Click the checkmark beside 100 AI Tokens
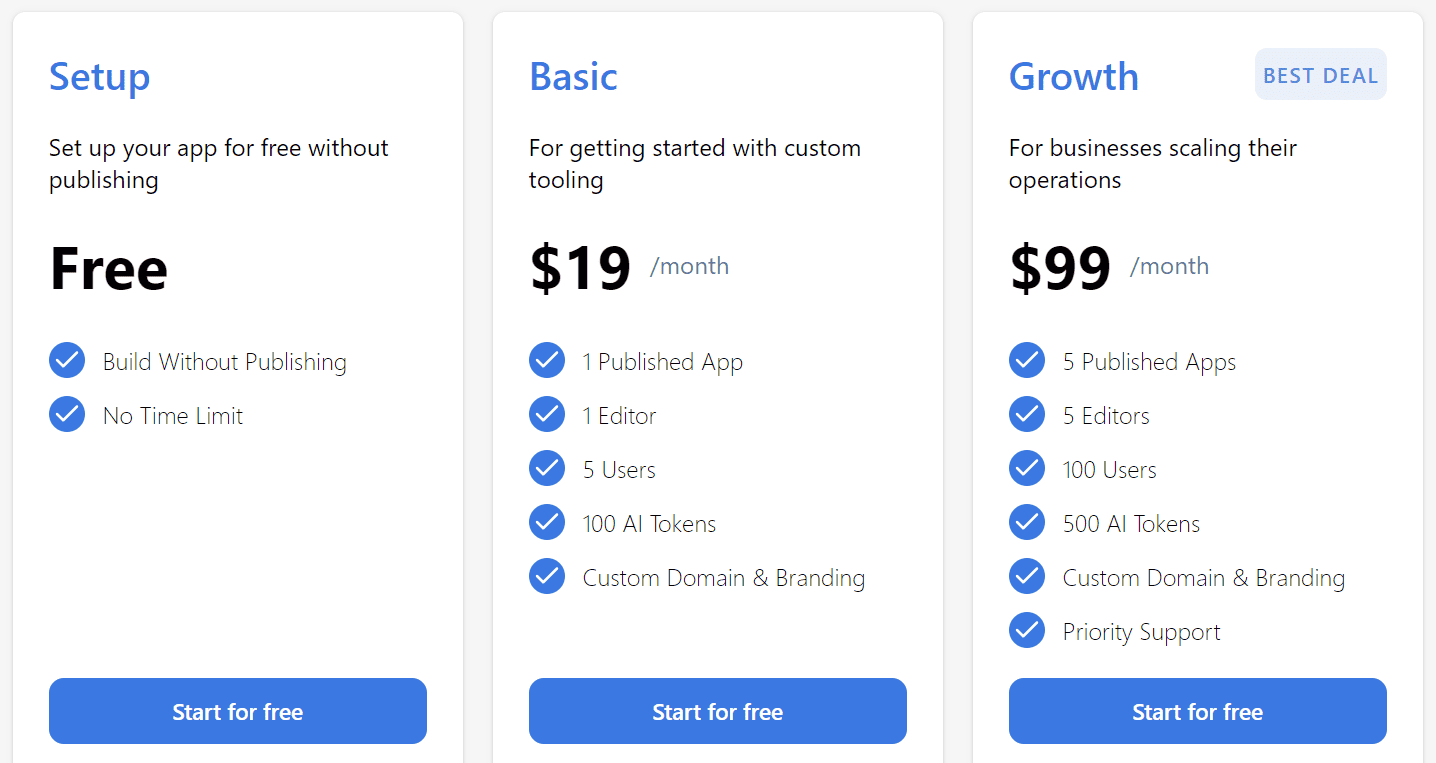Image resolution: width=1436 pixels, height=763 pixels. tap(547, 521)
